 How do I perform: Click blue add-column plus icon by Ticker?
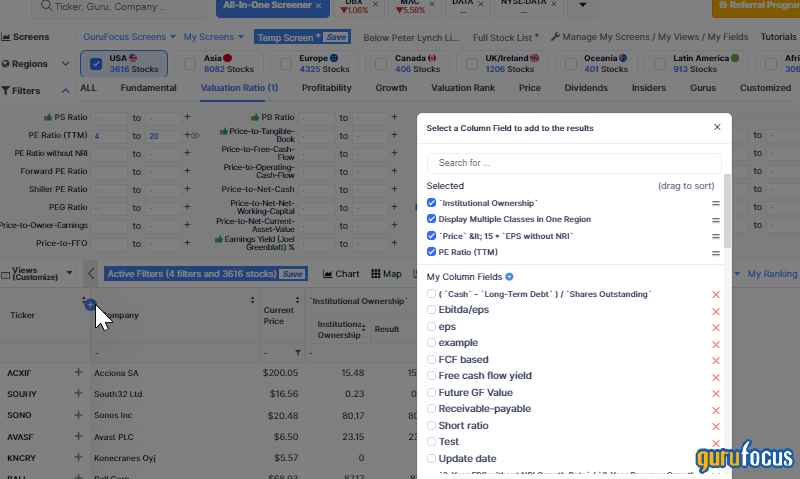point(90,305)
